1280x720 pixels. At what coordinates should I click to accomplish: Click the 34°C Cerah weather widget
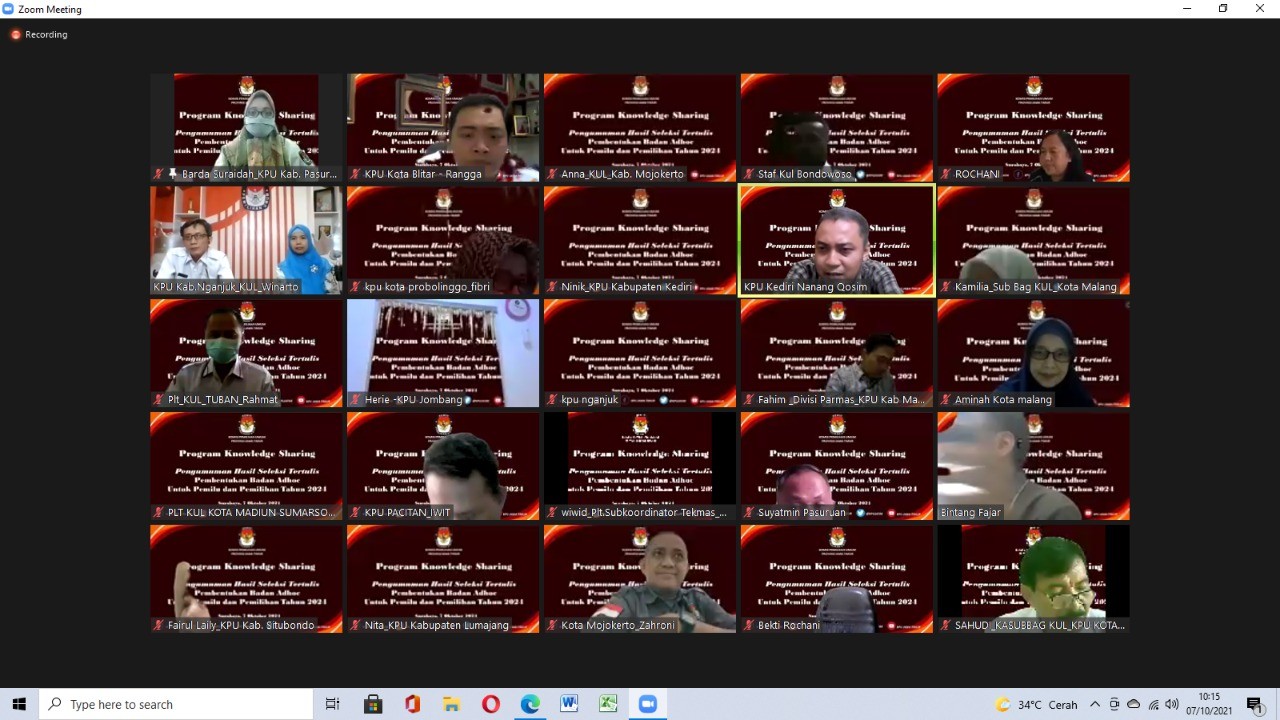[x=1036, y=704]
